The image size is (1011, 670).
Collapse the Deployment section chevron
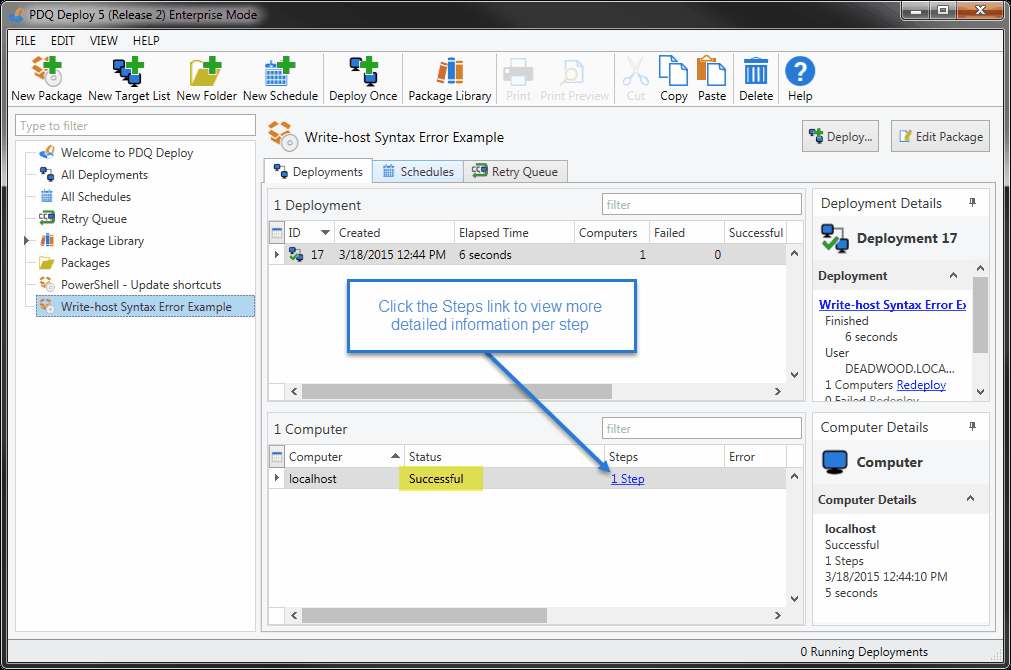953,275
